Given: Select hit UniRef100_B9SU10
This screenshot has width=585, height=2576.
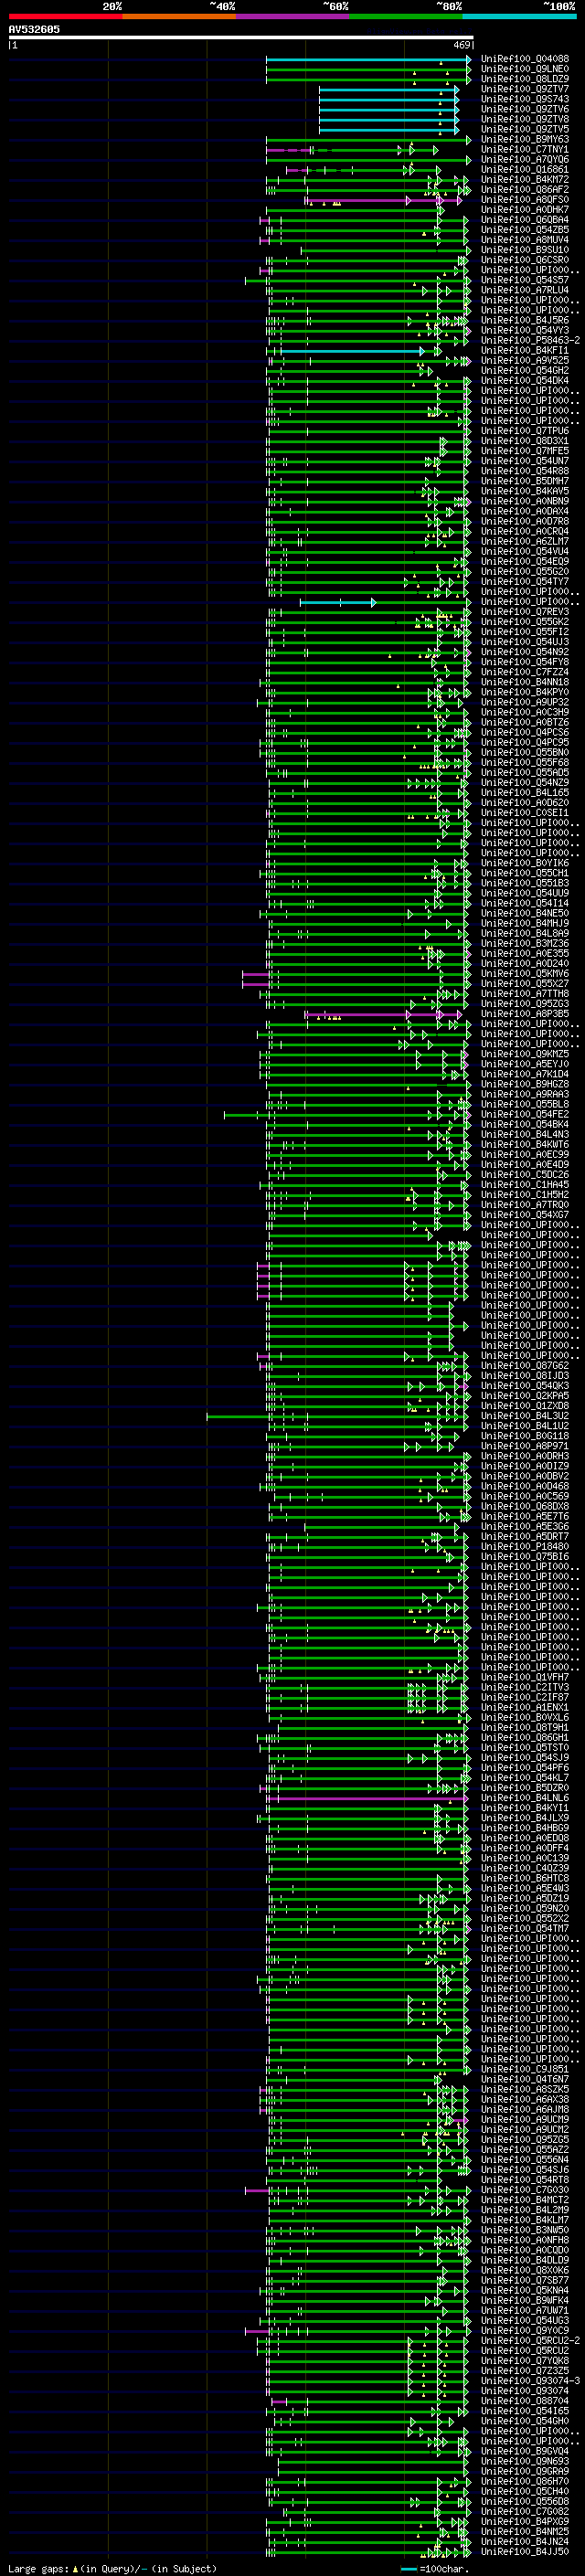Looking at the screenshot, I should click(525, 250).
